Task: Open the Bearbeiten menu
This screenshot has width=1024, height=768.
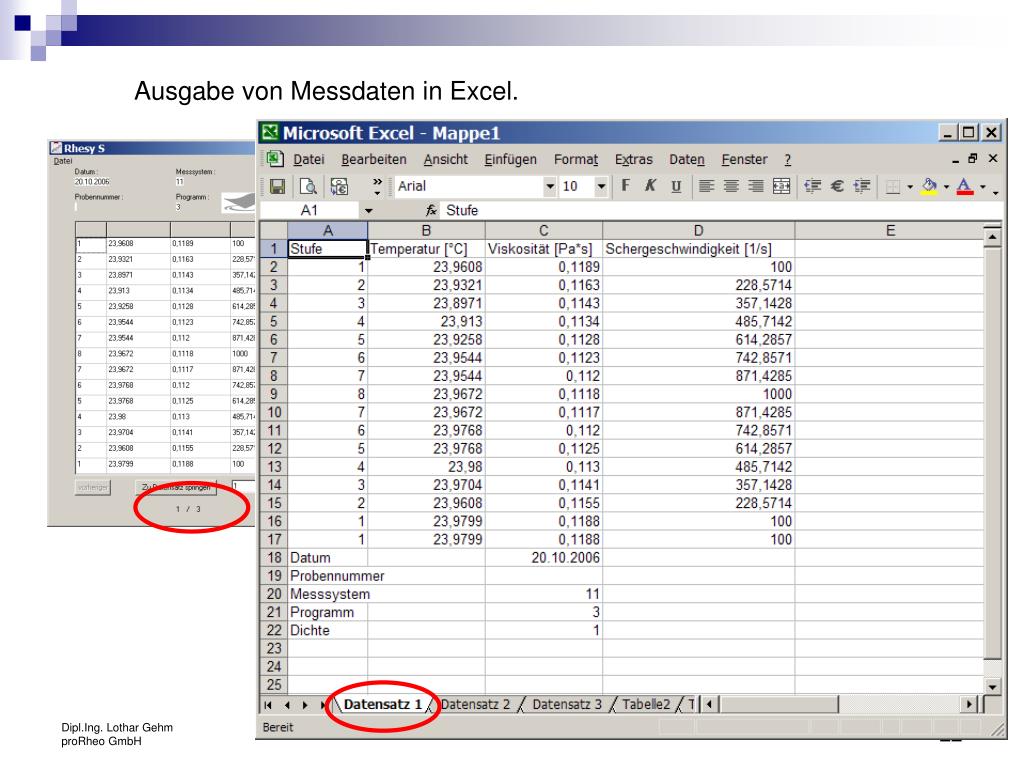Action: point(374,159)
